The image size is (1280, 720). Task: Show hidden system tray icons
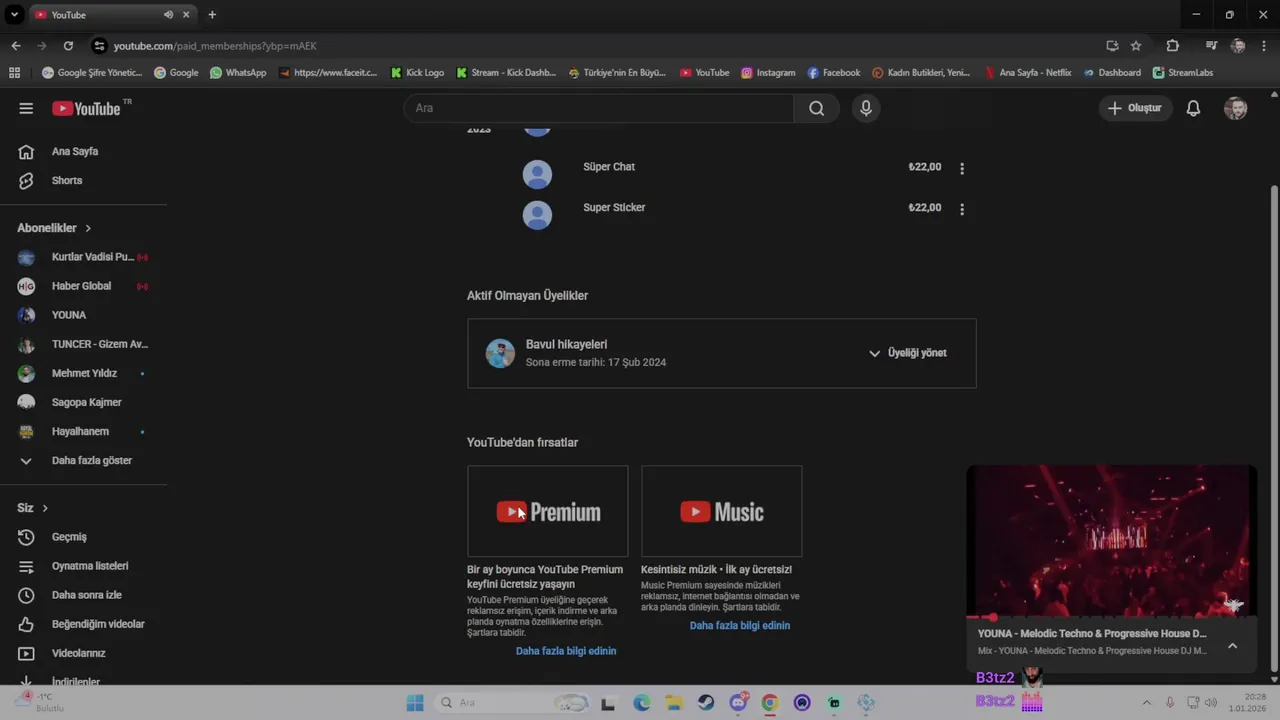point(1146,703)
